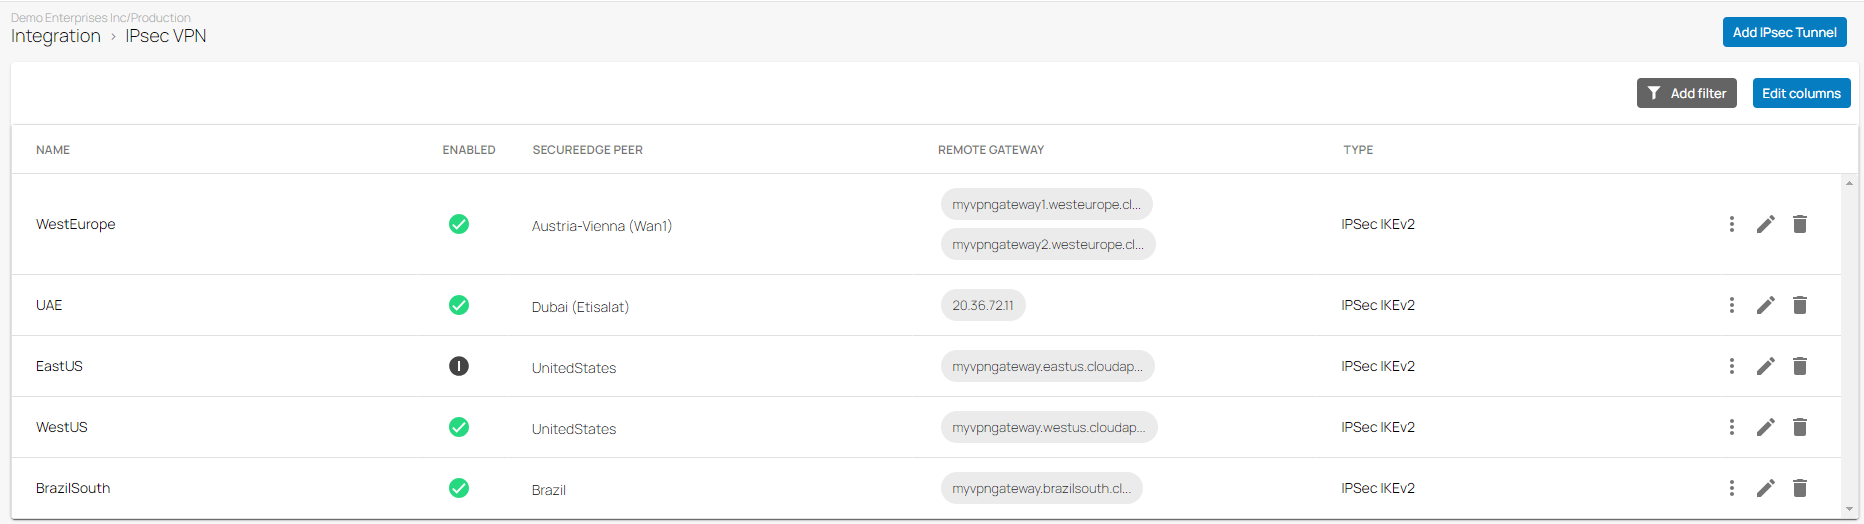The height and width of the screenshot is (524, 1864).
Task: Delete the BrazilSouth tunnel via trash icon
Action: click(1799, 488)
